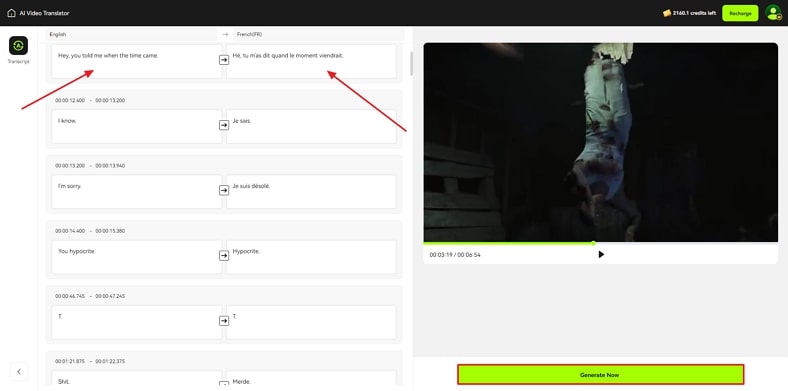This screenshot has height=391, width=788.
Task: Click end timestamp 00:00:47.245
Action: pos(110,297)
